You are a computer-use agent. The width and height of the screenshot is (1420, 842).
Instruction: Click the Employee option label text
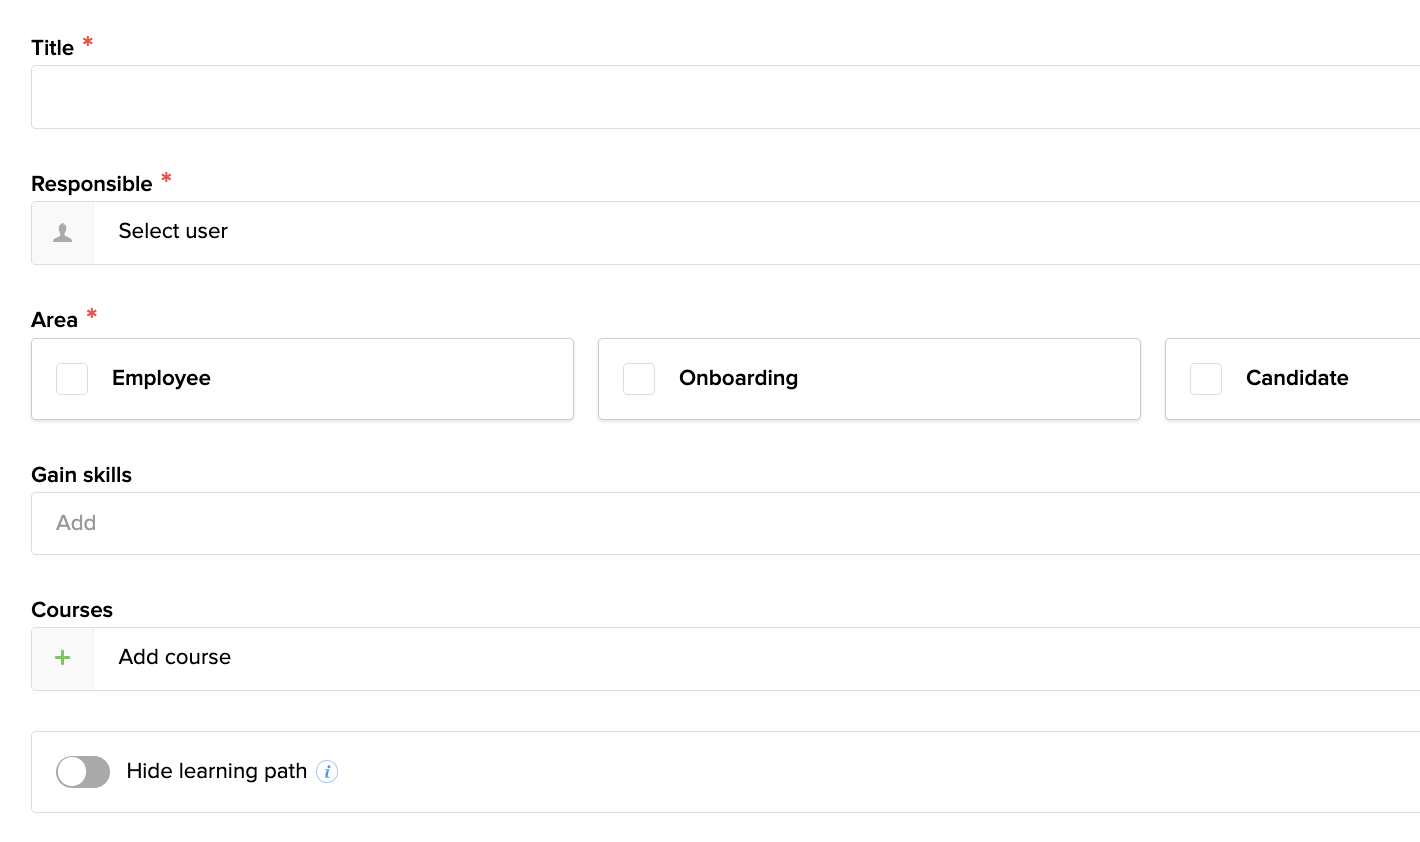[161, 378]
